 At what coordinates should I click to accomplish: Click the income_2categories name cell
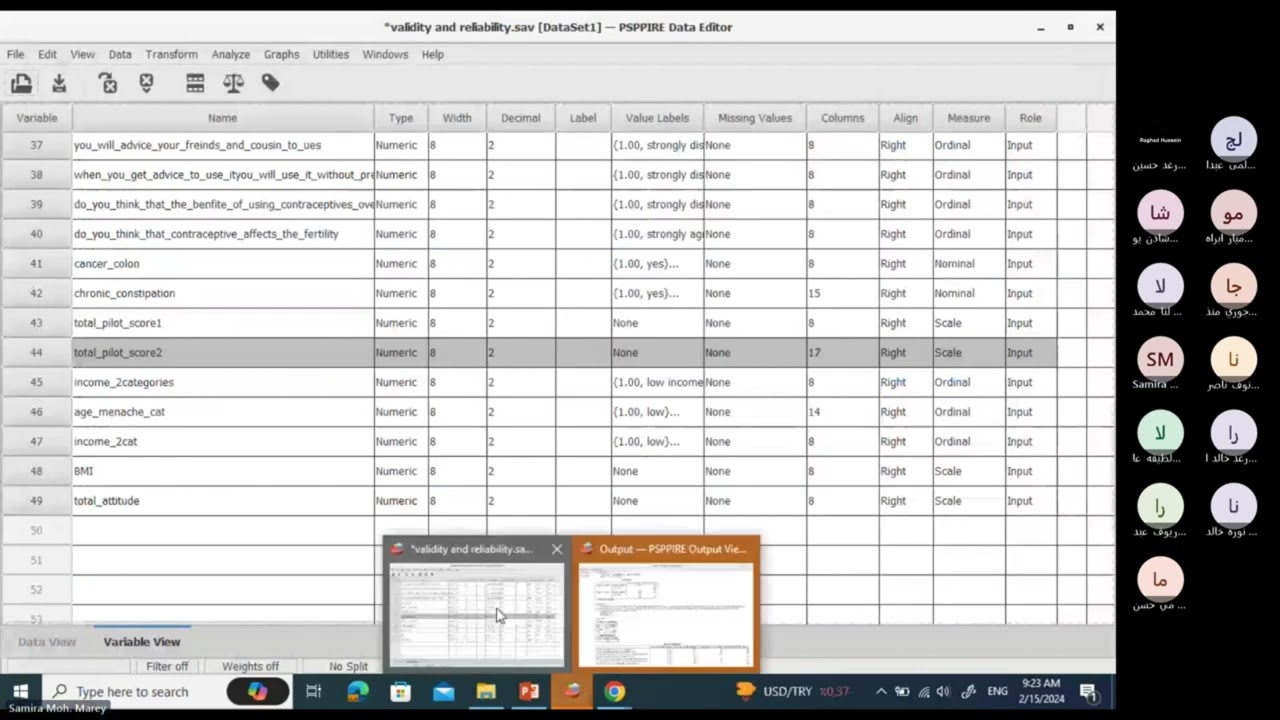click(x=223, y=382)
